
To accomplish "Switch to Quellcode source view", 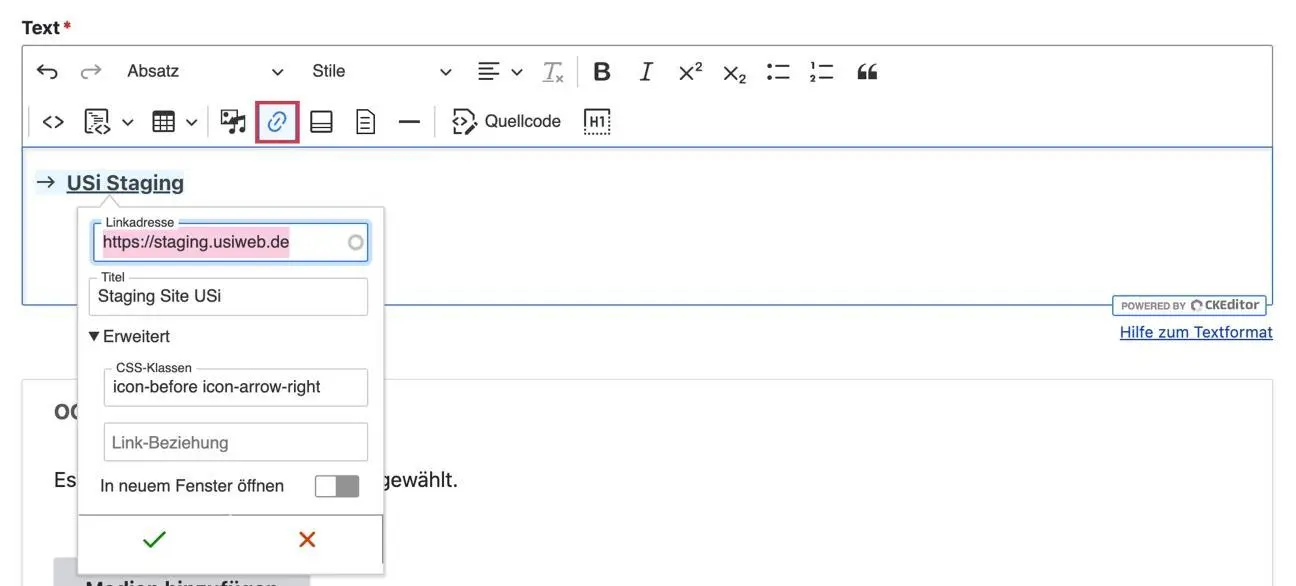I will [x=506, y=122].
